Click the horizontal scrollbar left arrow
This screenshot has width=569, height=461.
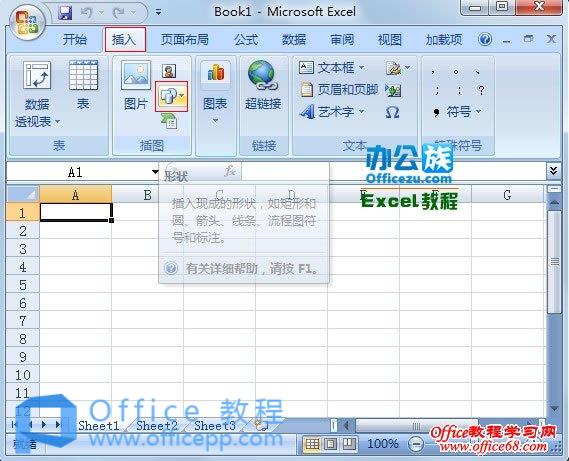pyautogui.click(x=346, y=425)
